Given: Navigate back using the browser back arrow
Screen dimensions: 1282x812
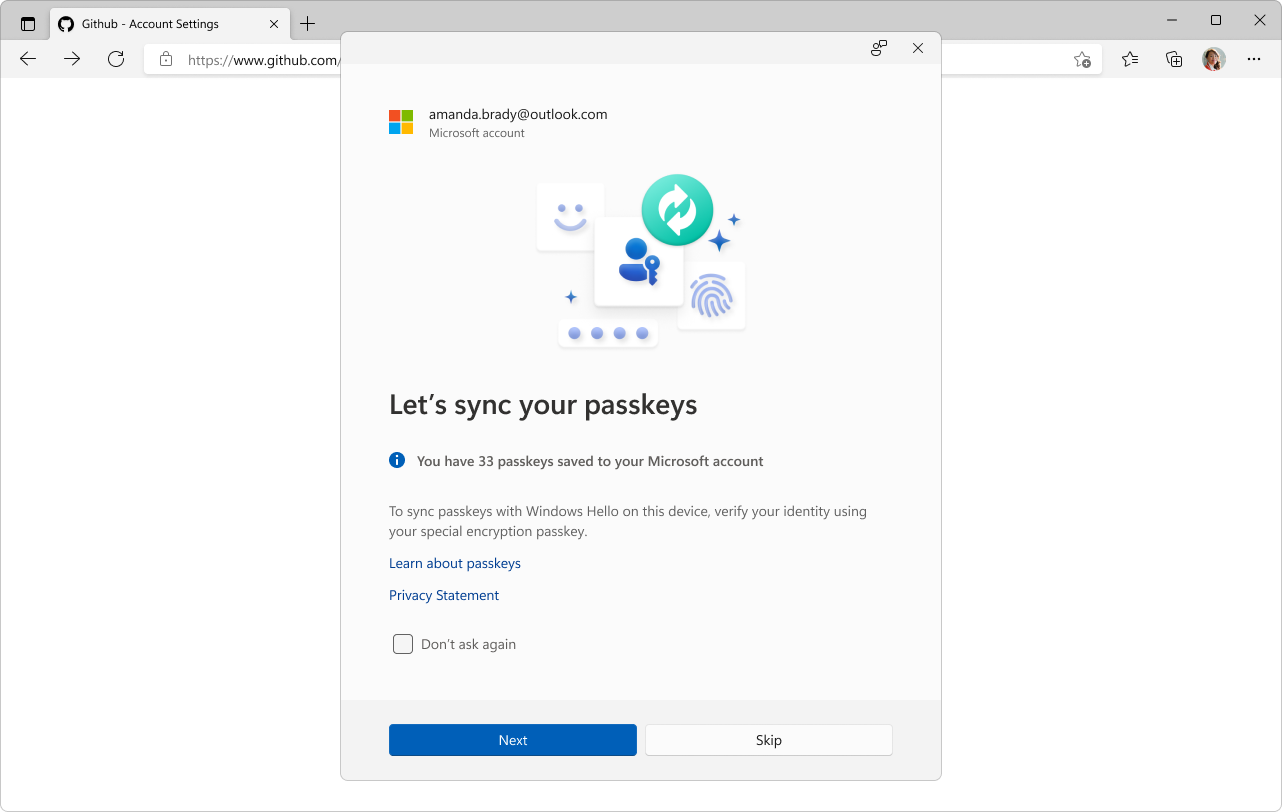Looking at the screenshot, I should click(x=27, y=58).
